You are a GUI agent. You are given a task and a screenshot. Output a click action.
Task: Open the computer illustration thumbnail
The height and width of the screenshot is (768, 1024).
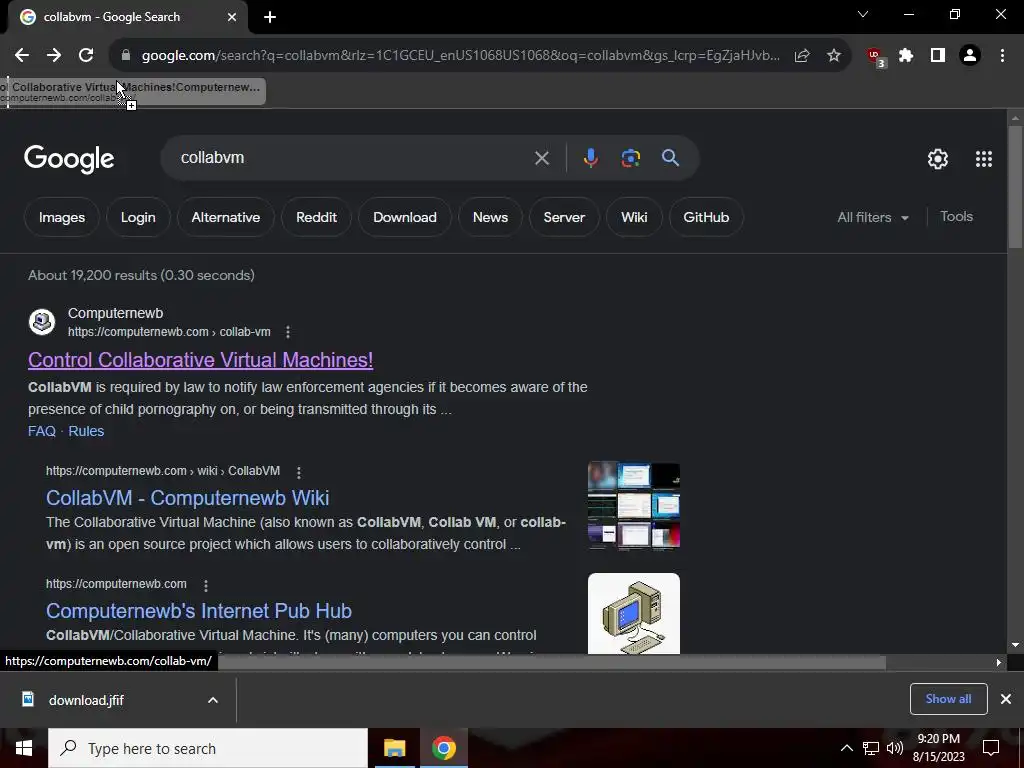tap(633, 614)
